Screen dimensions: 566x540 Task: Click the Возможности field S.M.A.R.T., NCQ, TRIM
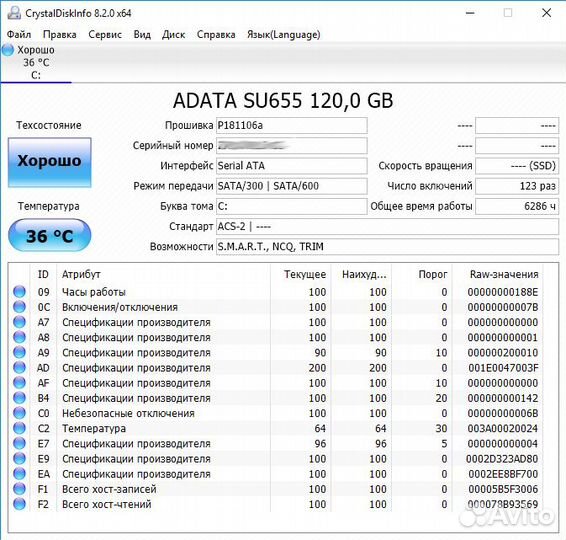[387, 247]
